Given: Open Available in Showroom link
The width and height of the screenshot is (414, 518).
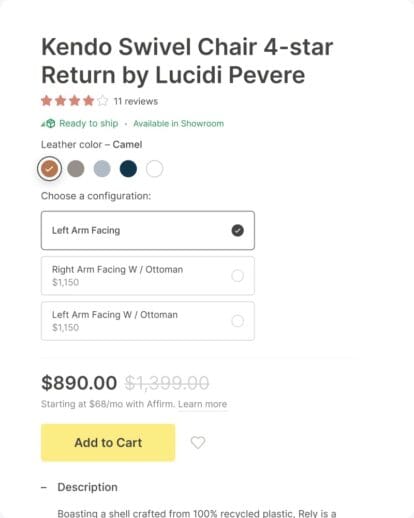Looking at the screenshot, I should point(179,124).
